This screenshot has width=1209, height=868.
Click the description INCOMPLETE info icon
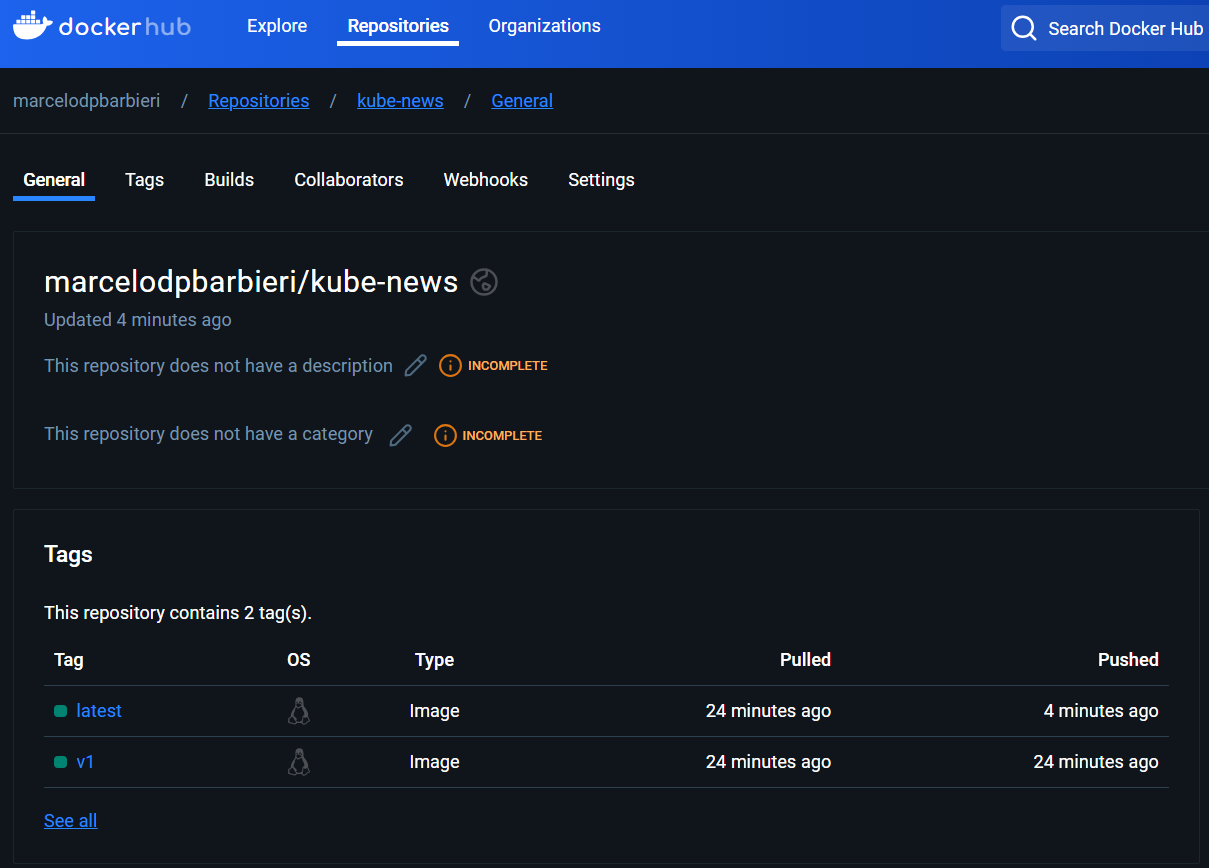coord(450,366)
